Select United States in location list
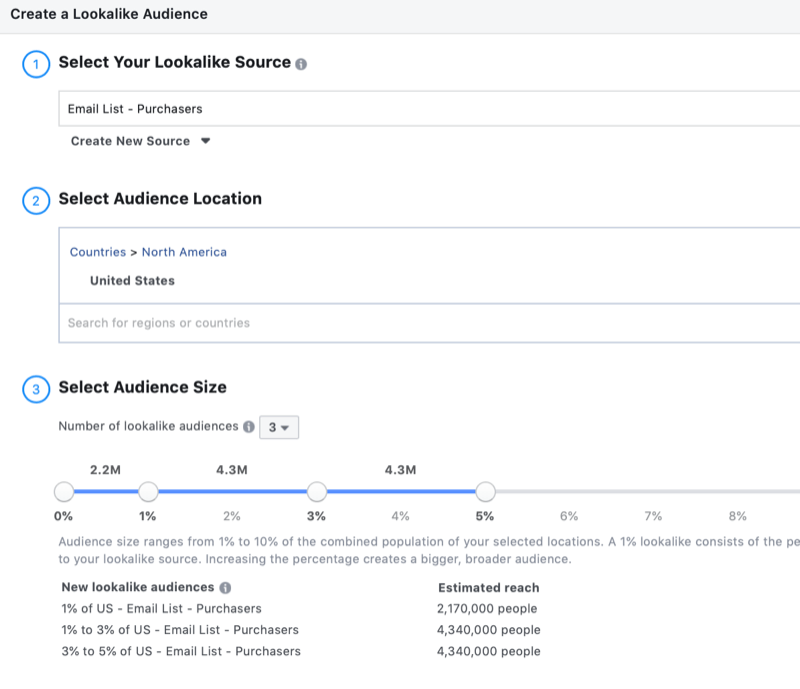Viewport: 800px width, 689px height. (132, 281)
